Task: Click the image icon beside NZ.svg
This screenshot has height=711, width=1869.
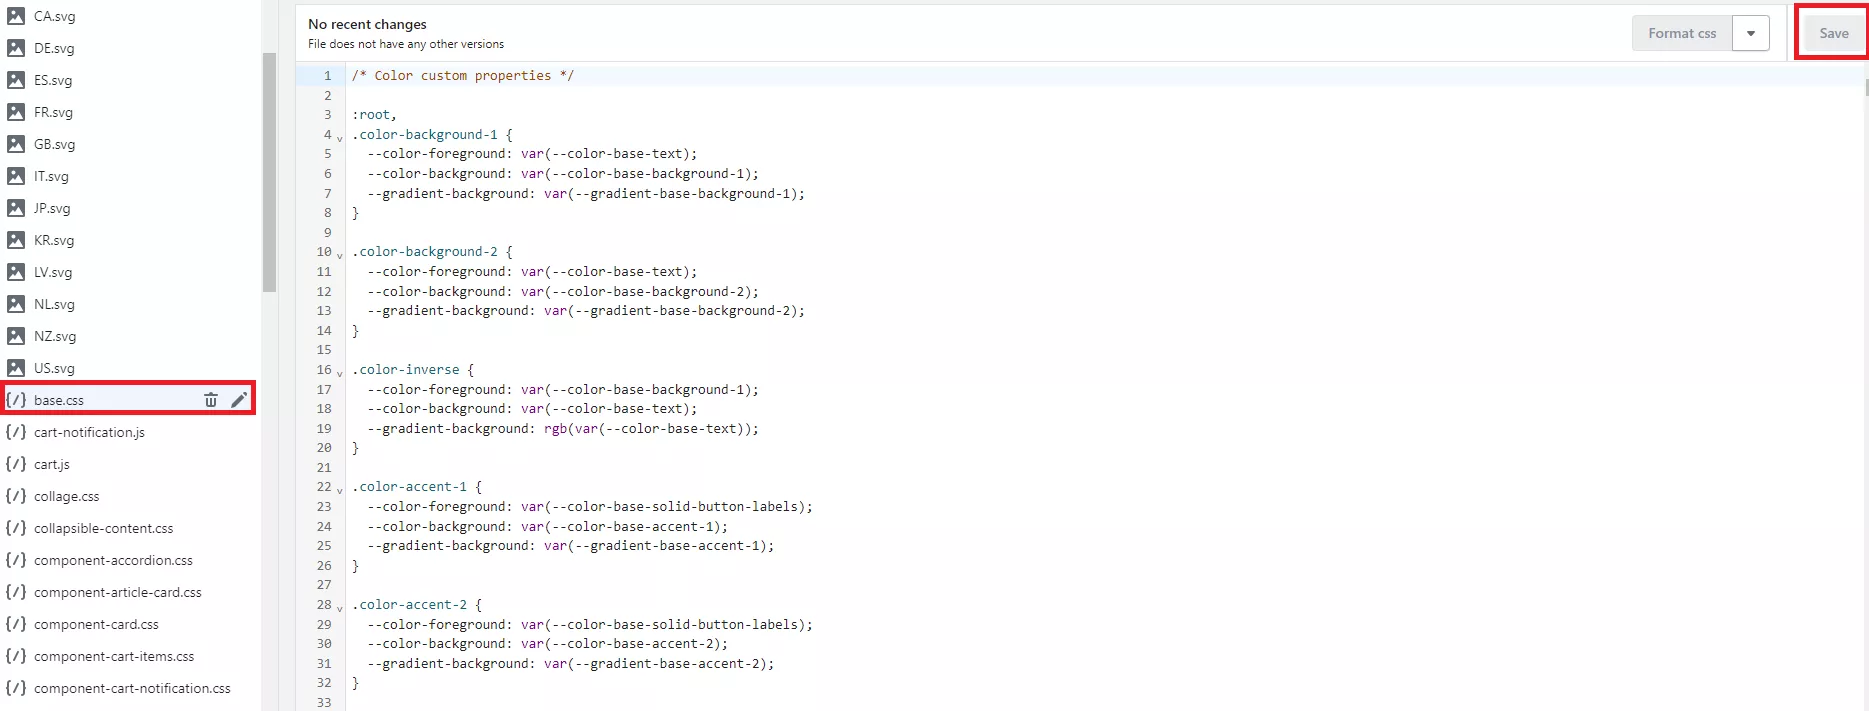Action: pyautogui.click(x=16, y=336)
